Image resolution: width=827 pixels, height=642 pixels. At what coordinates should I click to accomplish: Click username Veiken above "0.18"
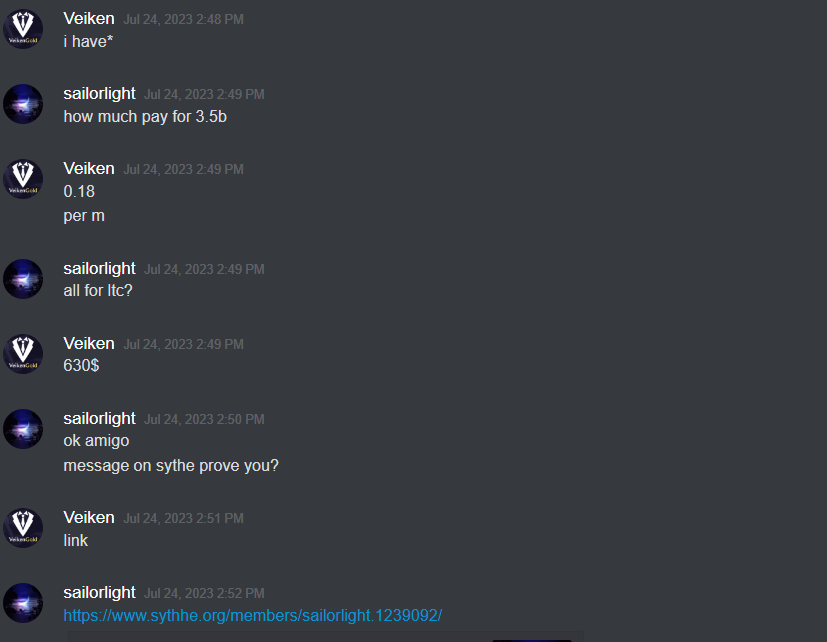[89, 168]
